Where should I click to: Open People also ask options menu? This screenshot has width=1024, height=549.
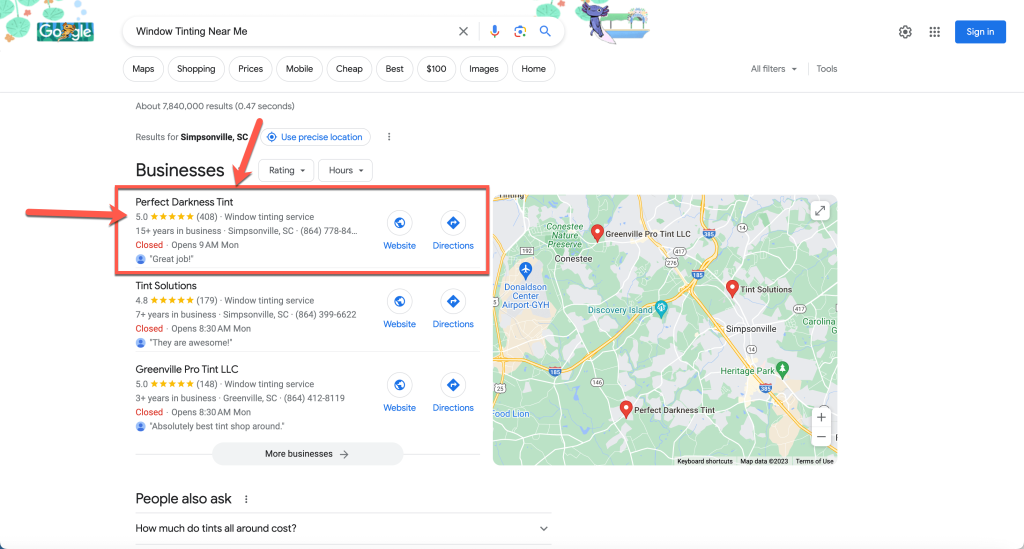click(x=246, y=499)
